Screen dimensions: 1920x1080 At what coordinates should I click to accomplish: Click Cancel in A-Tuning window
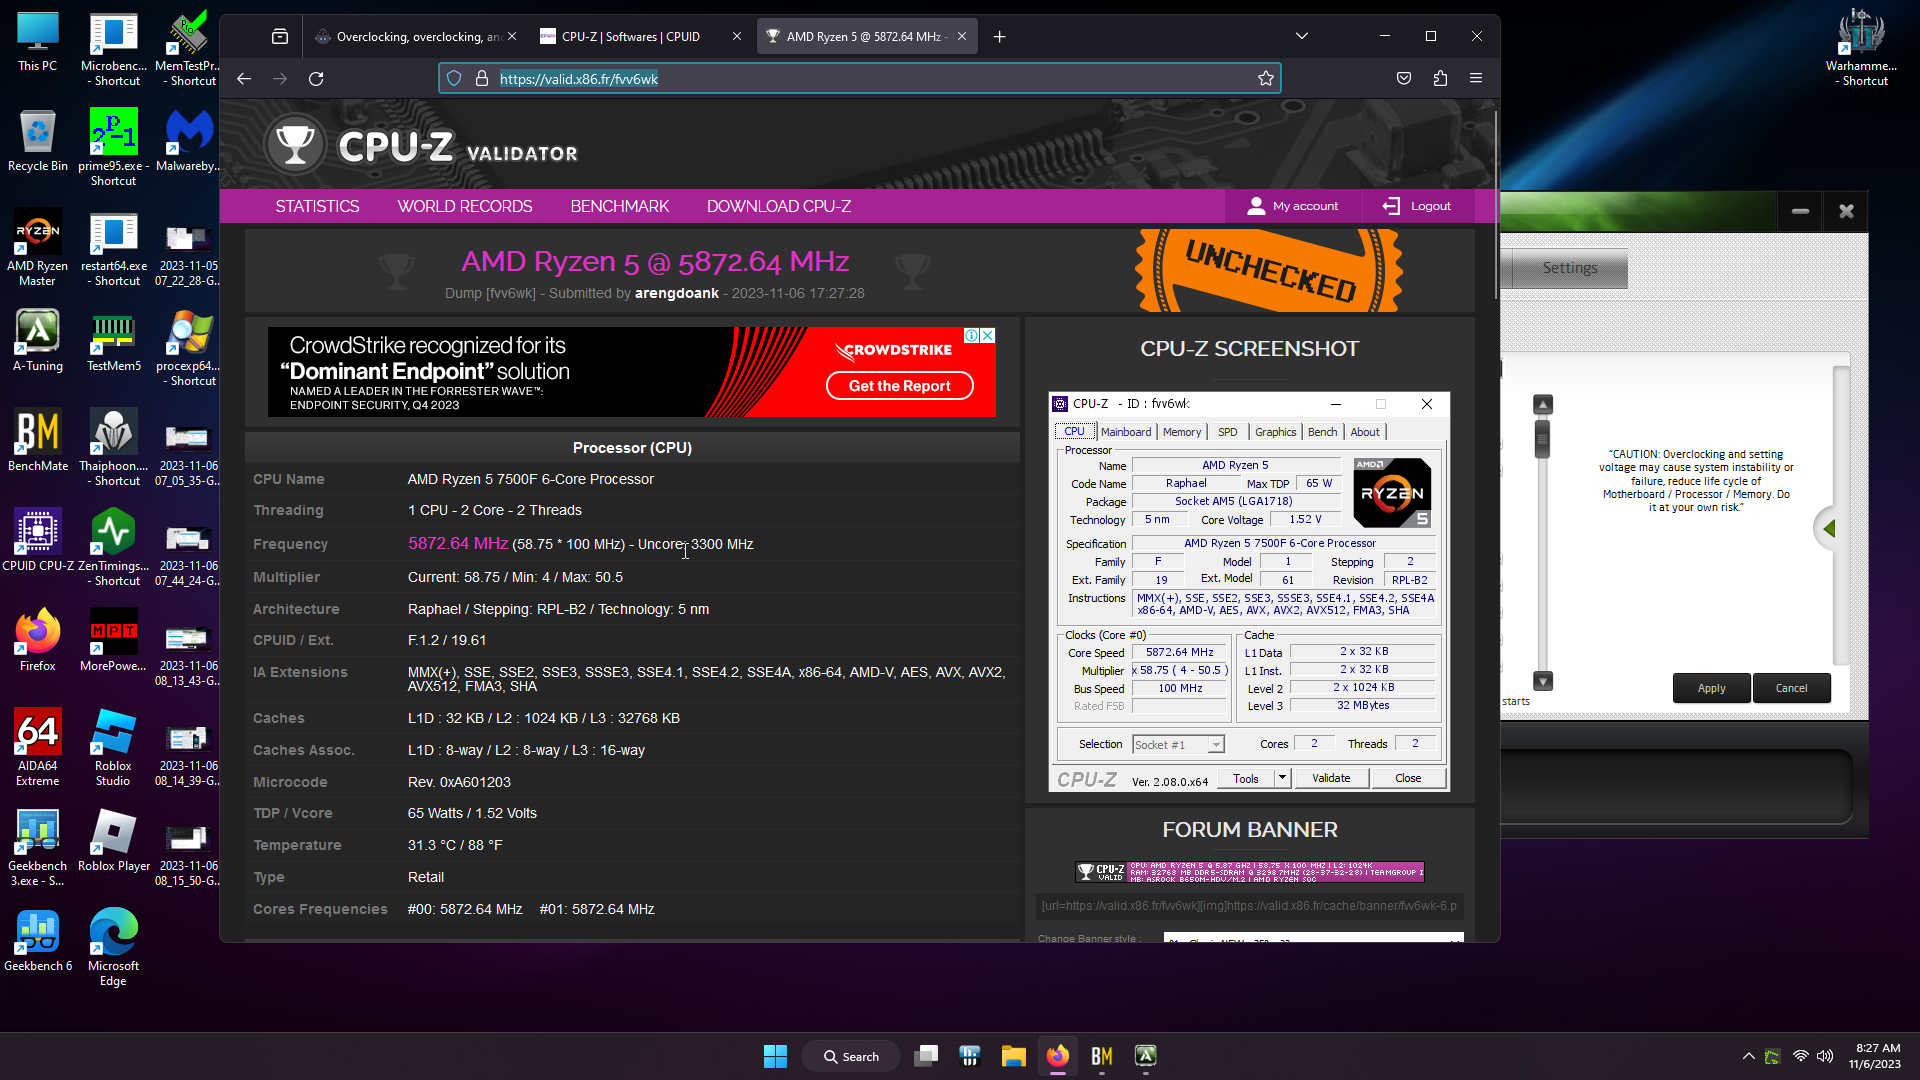coord(1791,688)
